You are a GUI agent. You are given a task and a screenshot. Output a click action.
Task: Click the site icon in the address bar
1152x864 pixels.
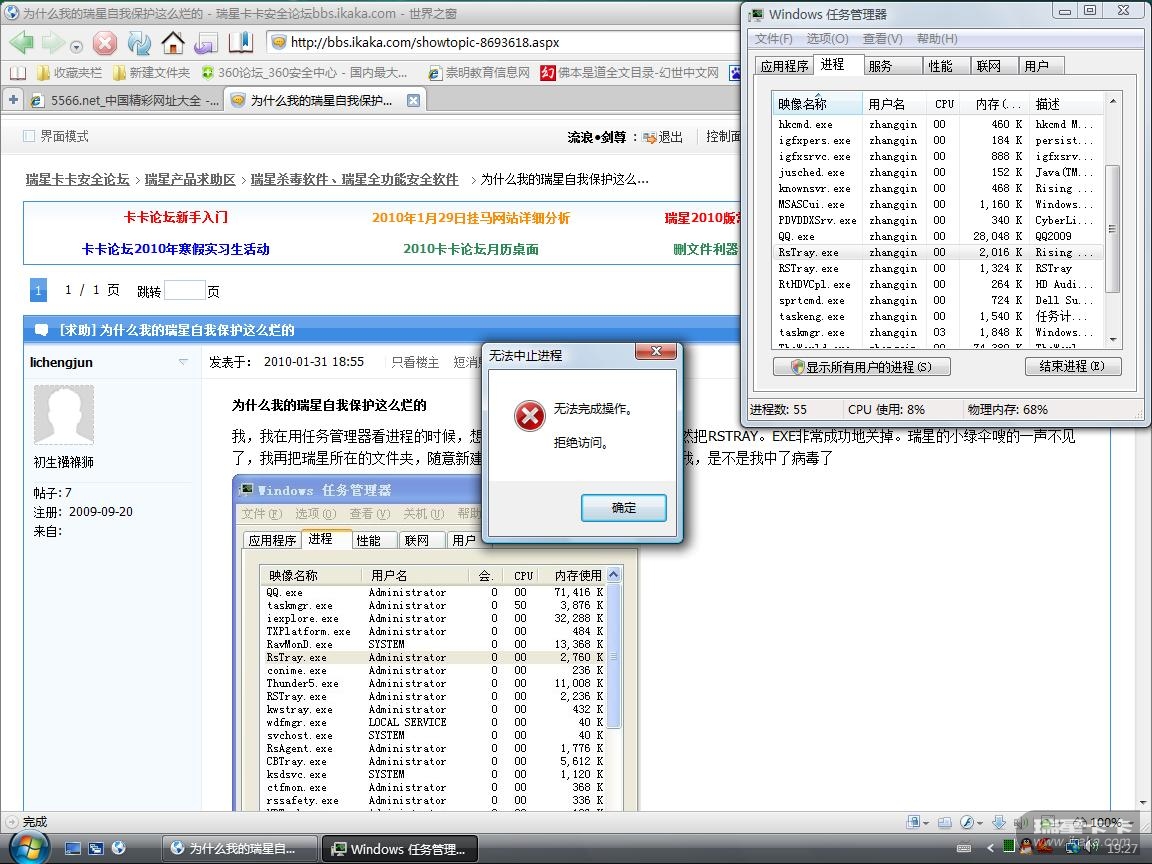278,43
